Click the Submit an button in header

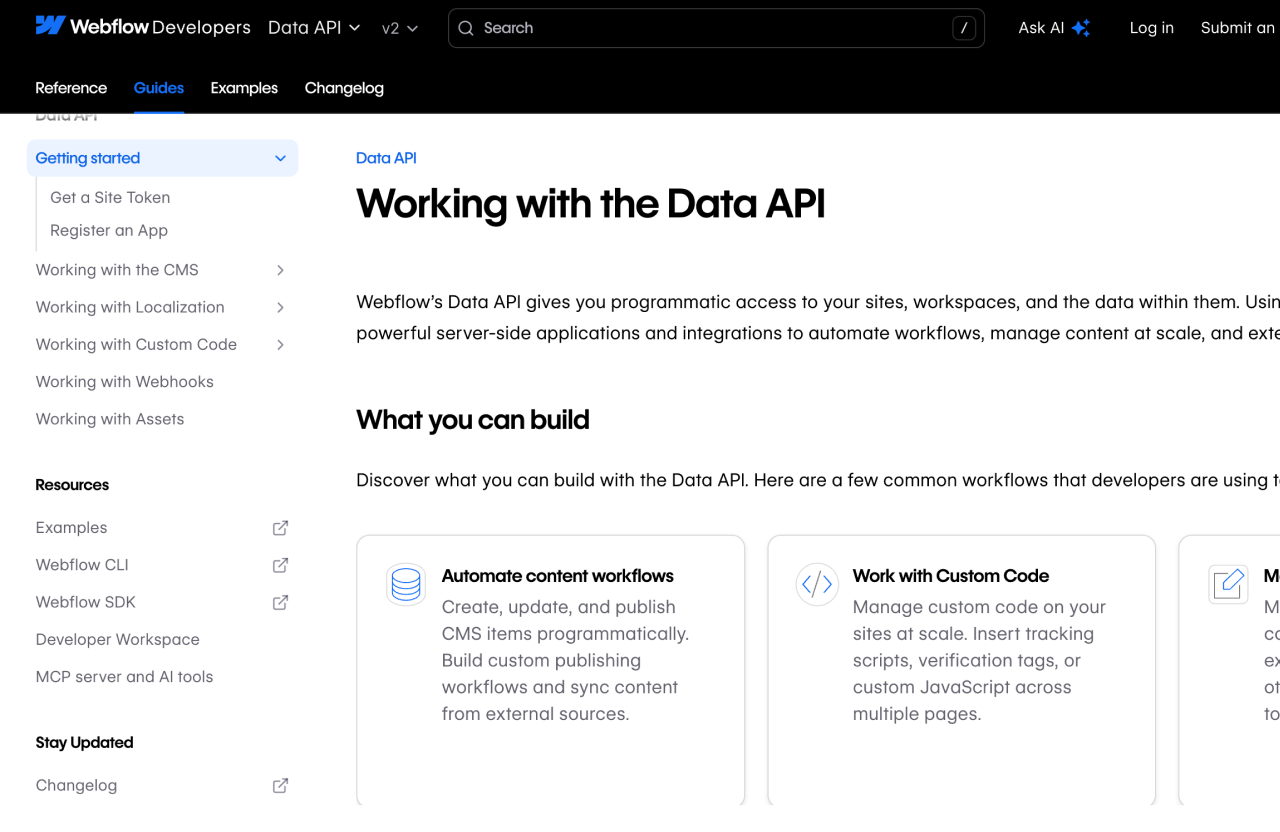tap(1238, 28)
